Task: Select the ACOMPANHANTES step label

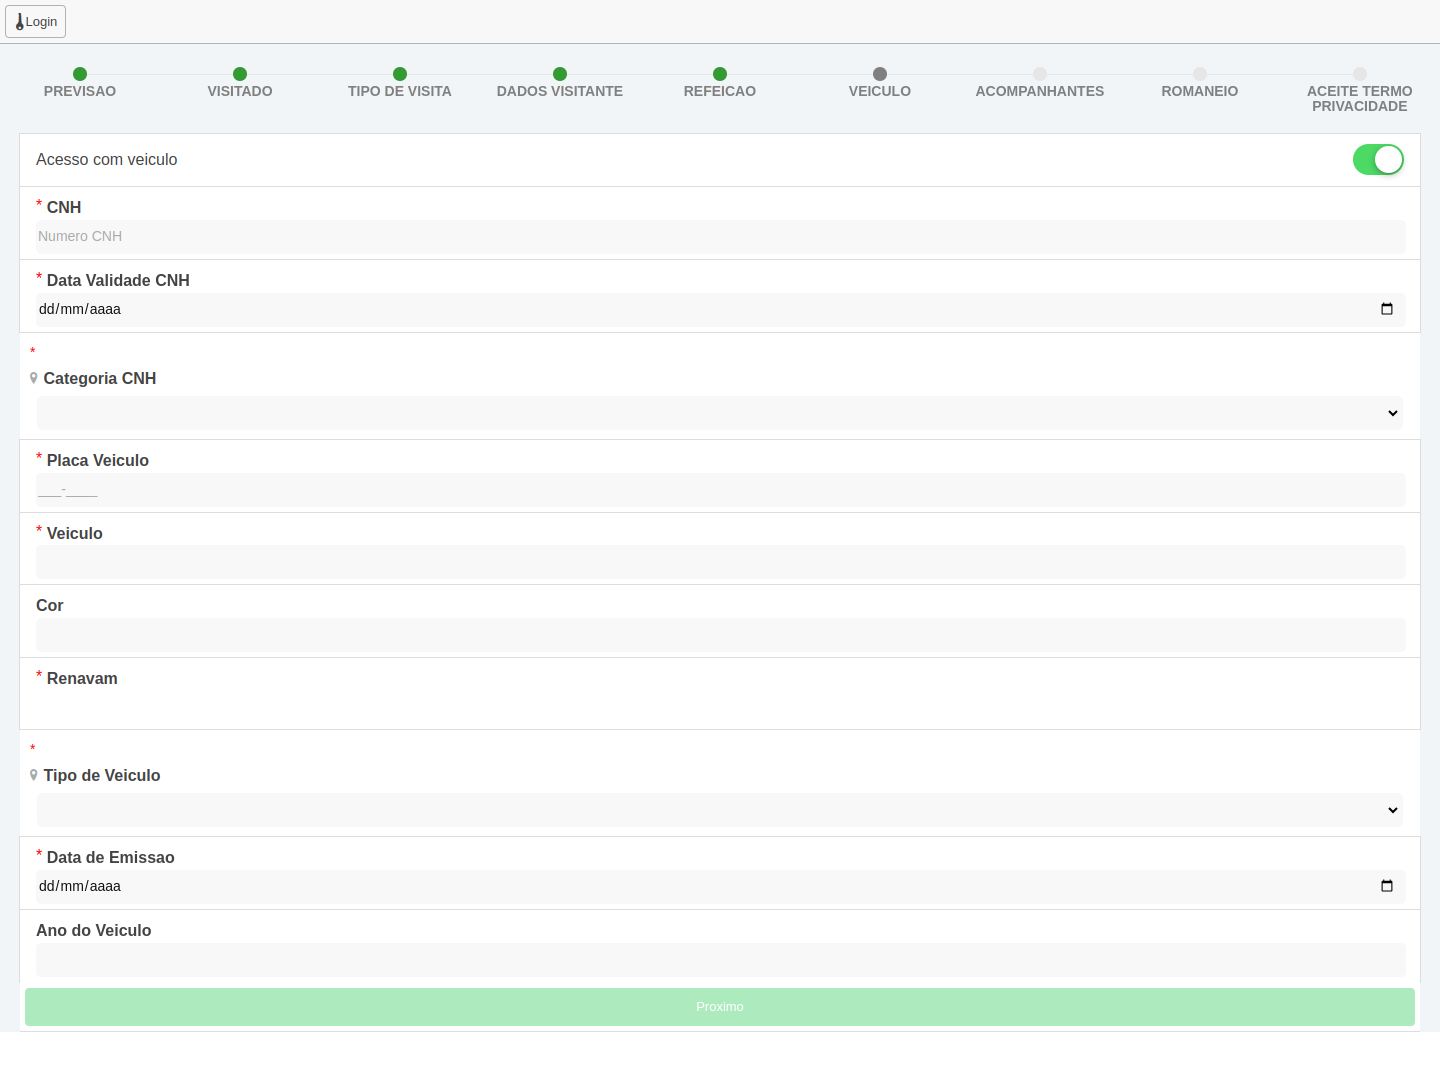Action: point(1040,91)
